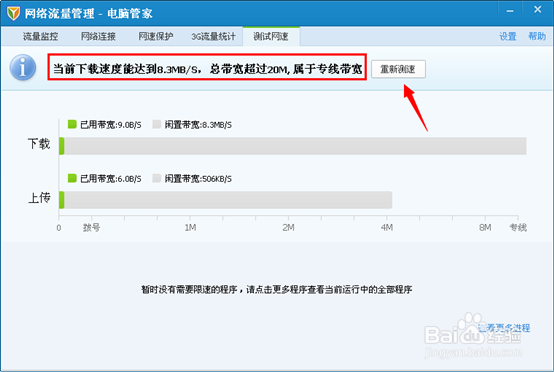554x372 pixels.
Task: Click the download 已用带宽:9.0B/S legend
Action: [x=105, y=125]
